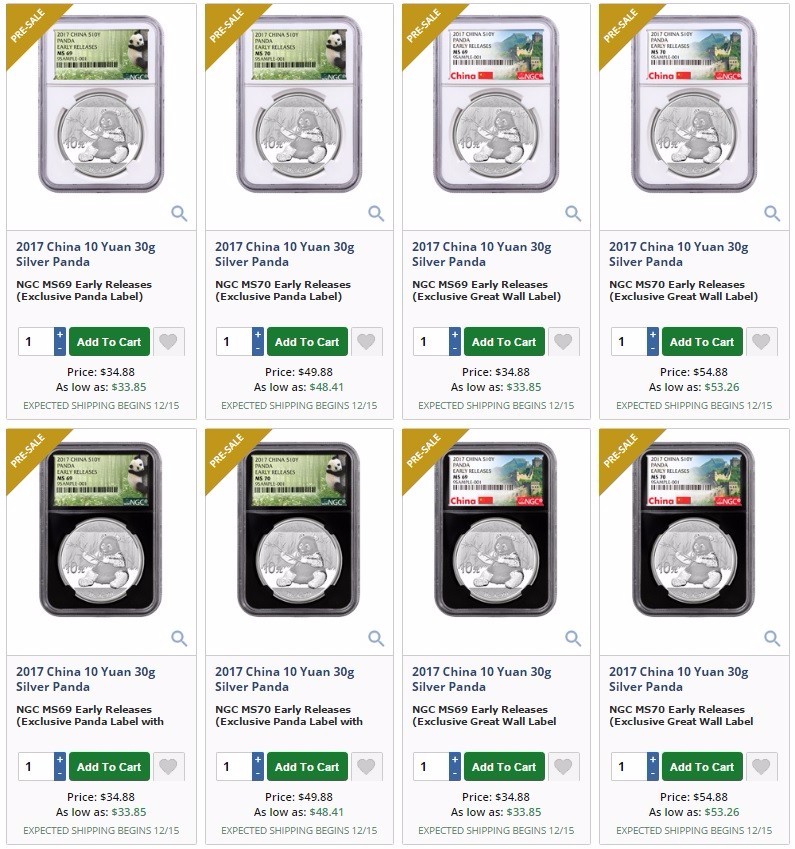Viewport: 795px width, 849px height.
Task: Open magnifier on MS70 Great Wall white-holder coin
Action: click(x=772, y=213)
